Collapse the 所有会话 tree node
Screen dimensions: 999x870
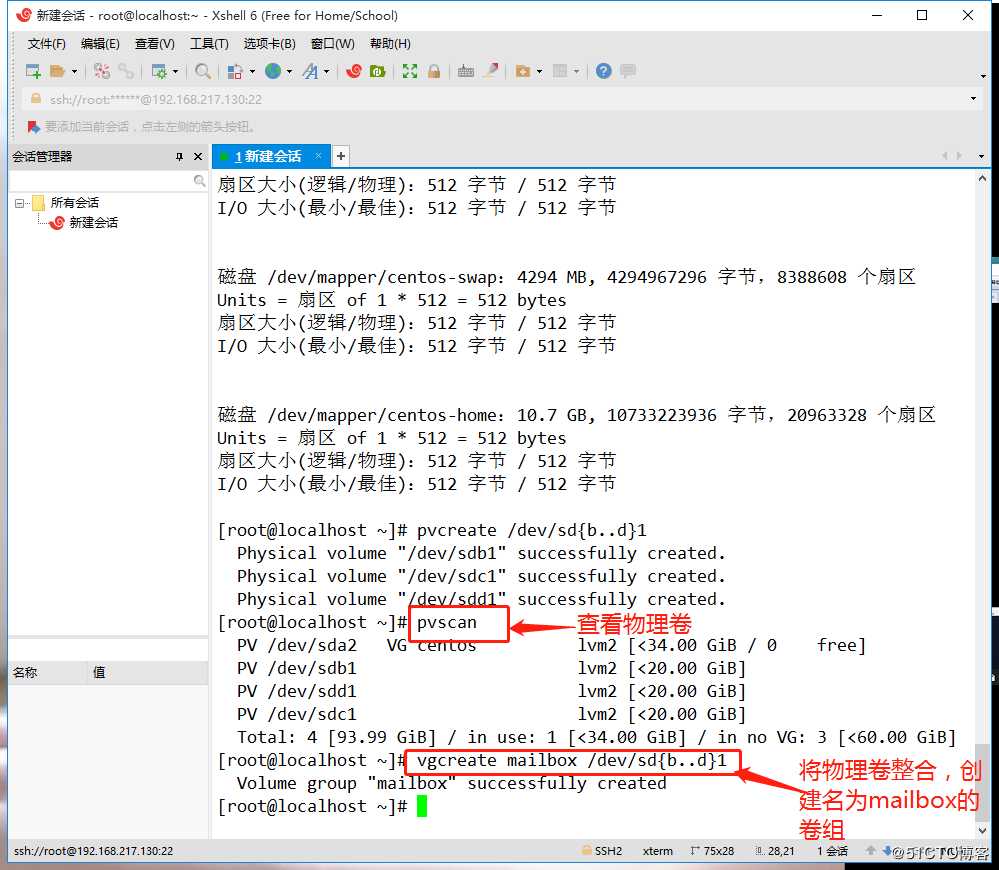(20, 202)
